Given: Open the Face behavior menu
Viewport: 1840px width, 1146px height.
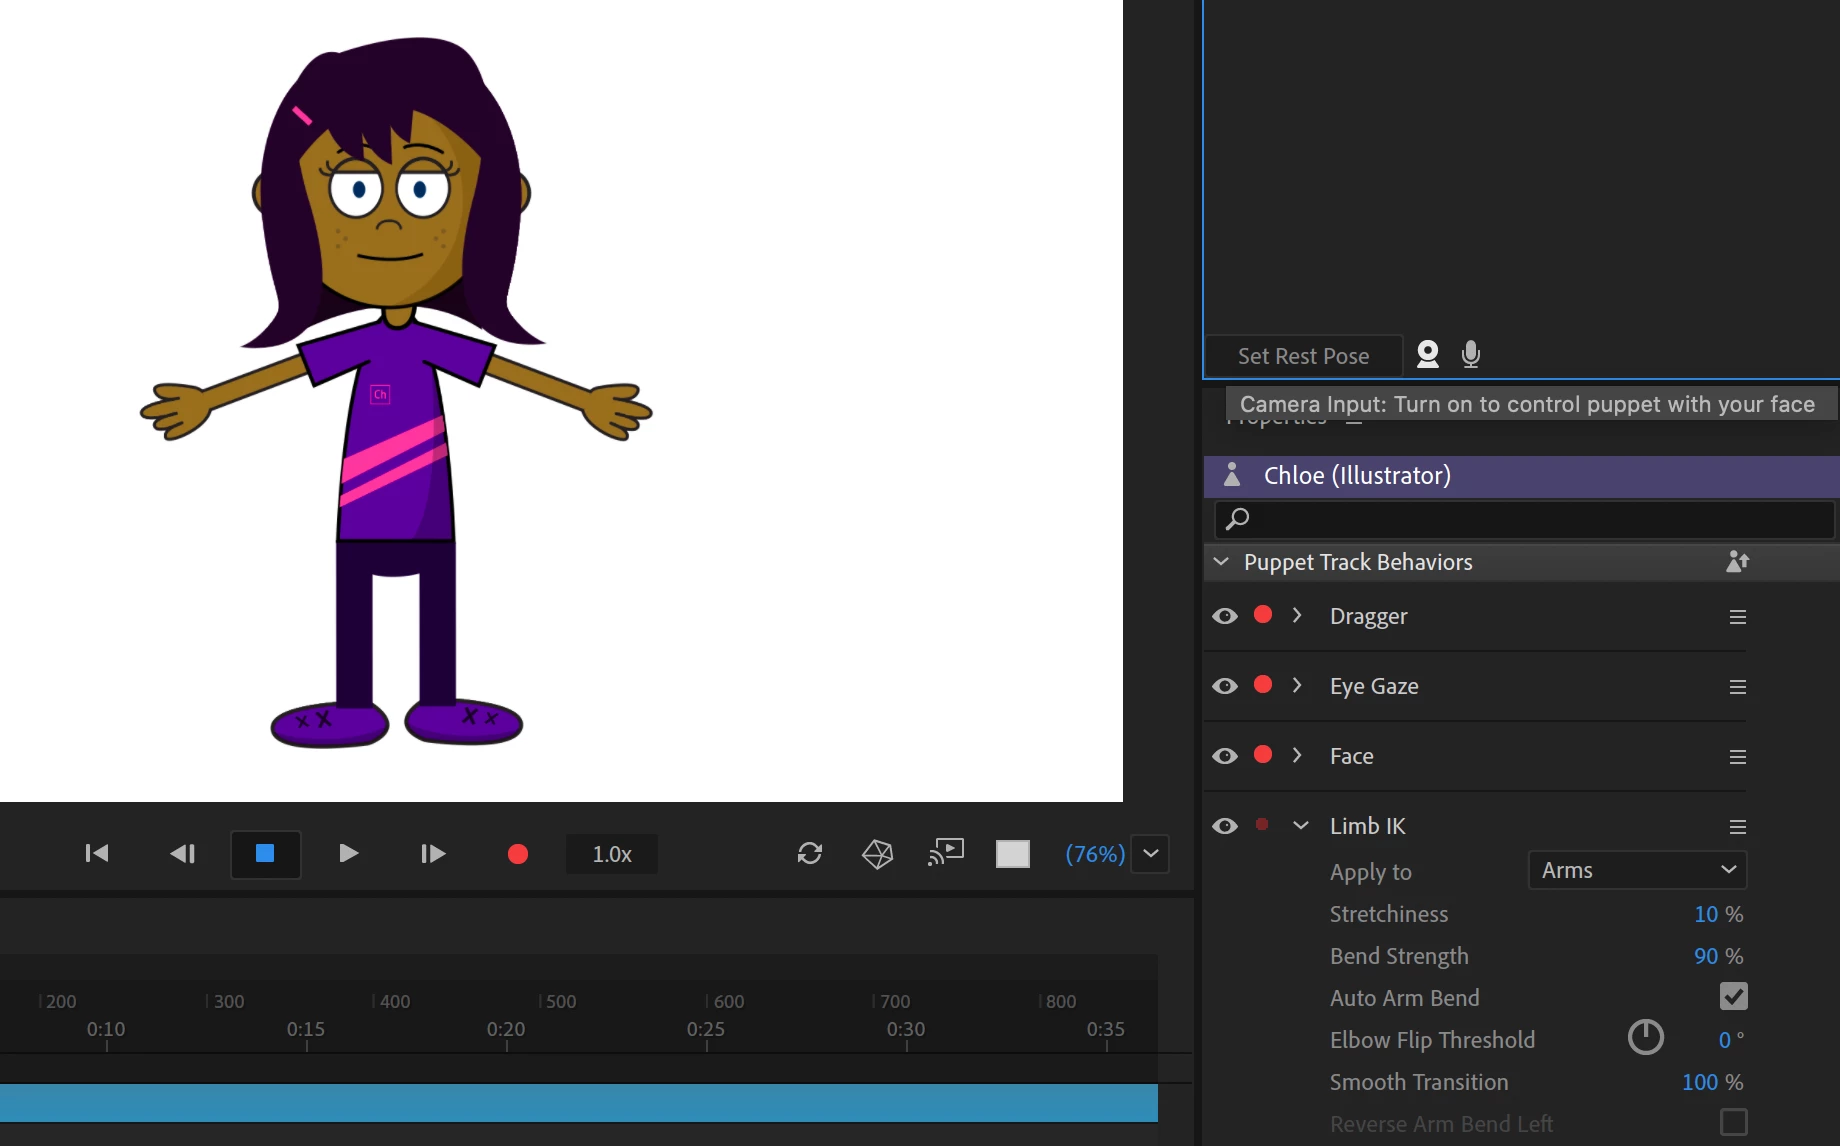Looking at the screenshot, I should click(x=1738, y=757).
